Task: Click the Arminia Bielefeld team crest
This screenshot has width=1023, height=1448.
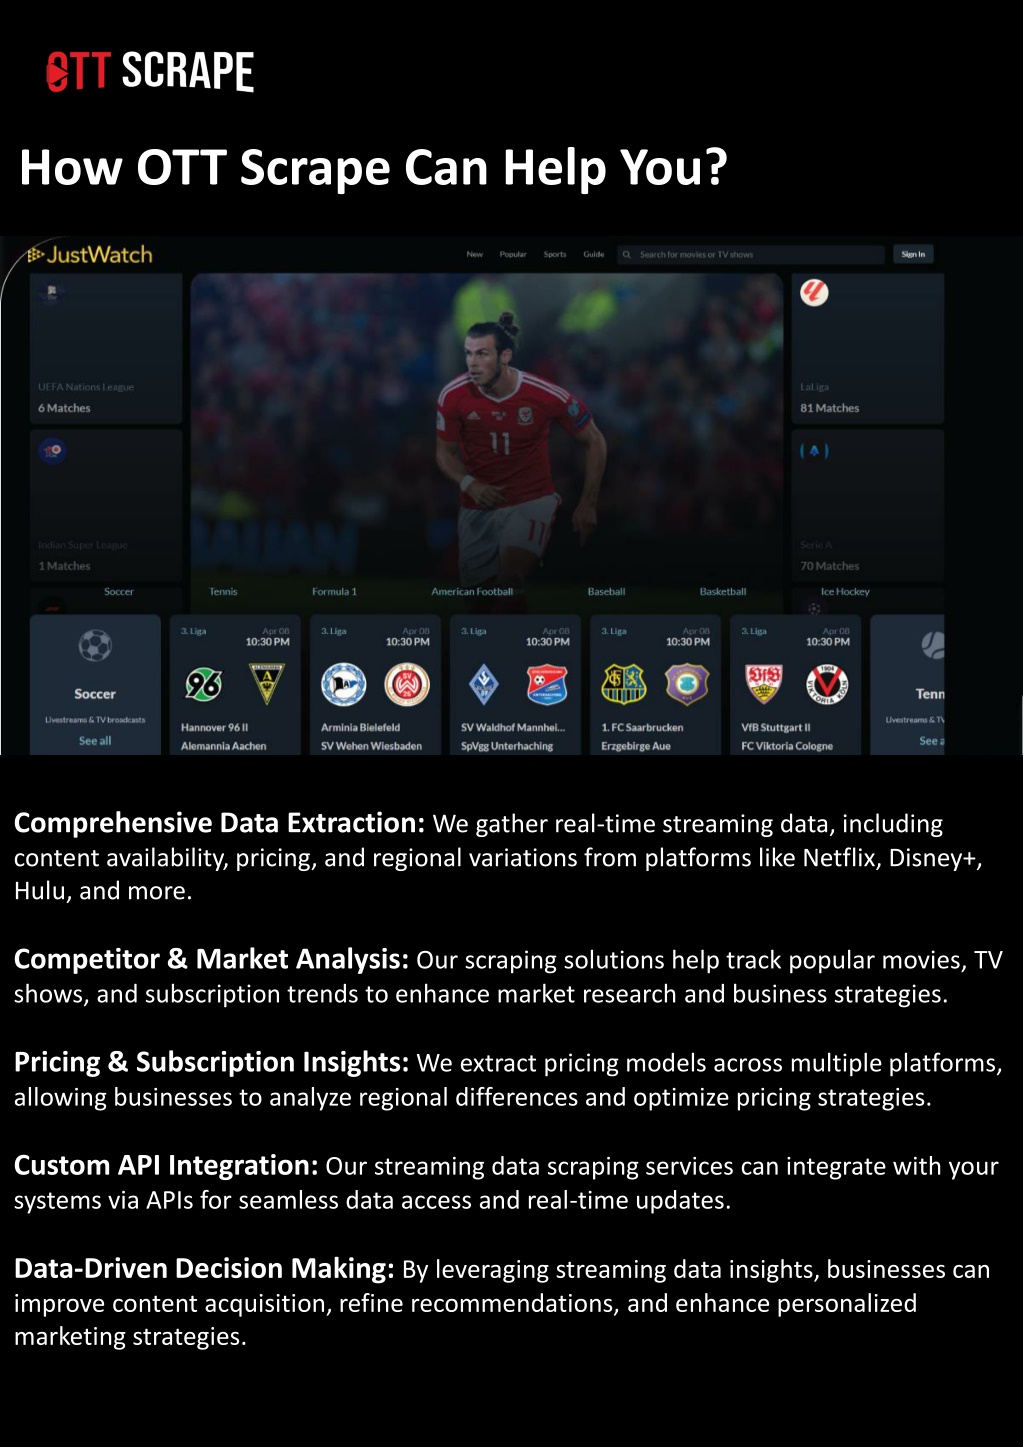Action: coord(343,685)
